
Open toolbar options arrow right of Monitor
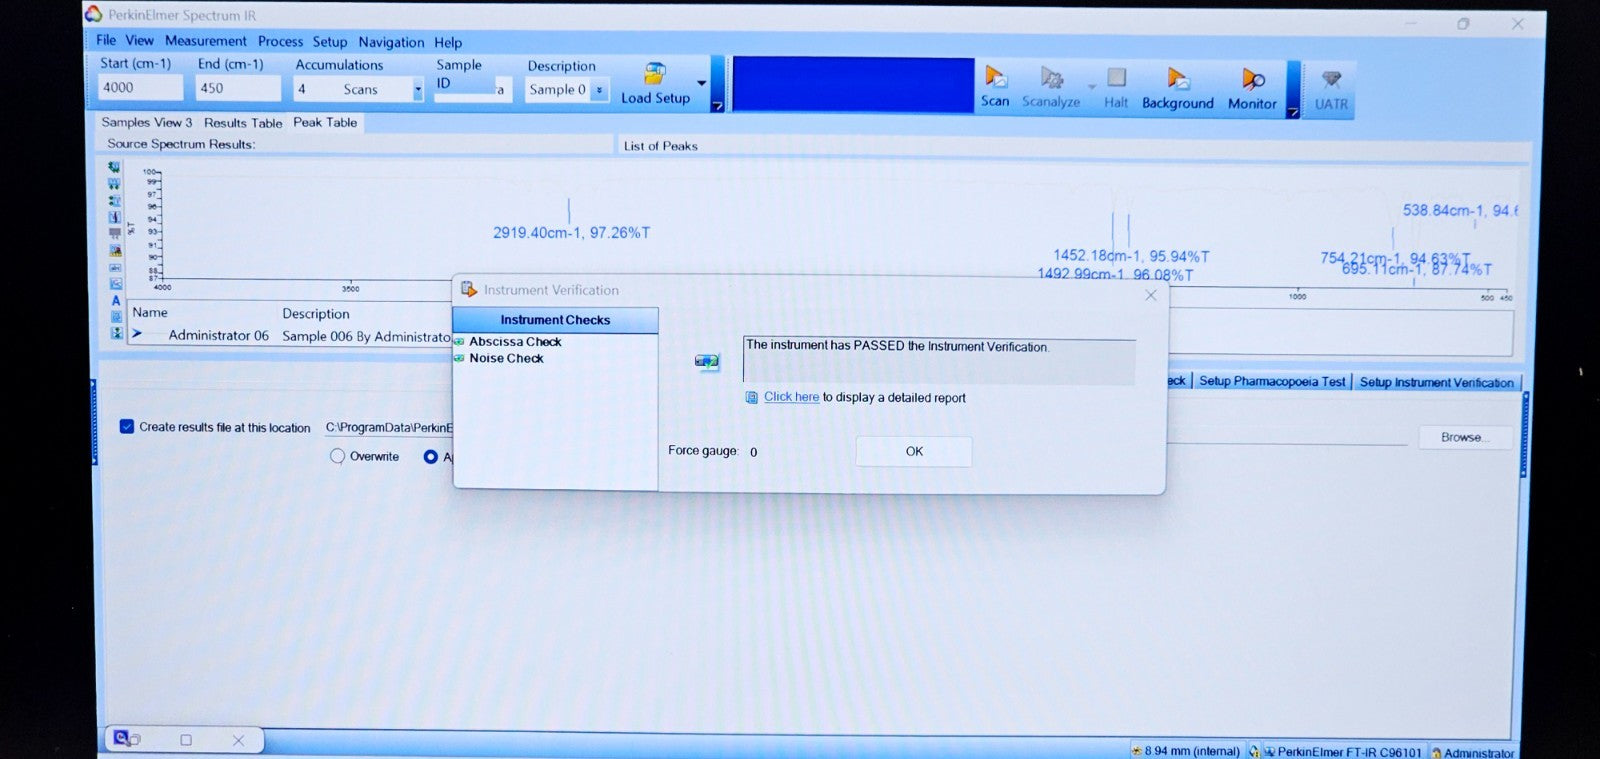point(1292,112)
